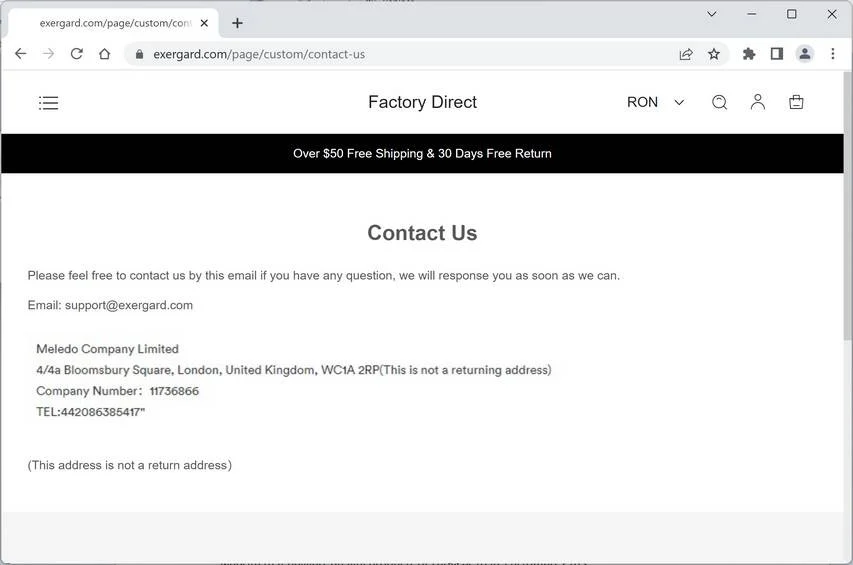Viewport: 853px width, 565px height.
Task: Expand the RON currency dropdown
Action: click(656, 102)
